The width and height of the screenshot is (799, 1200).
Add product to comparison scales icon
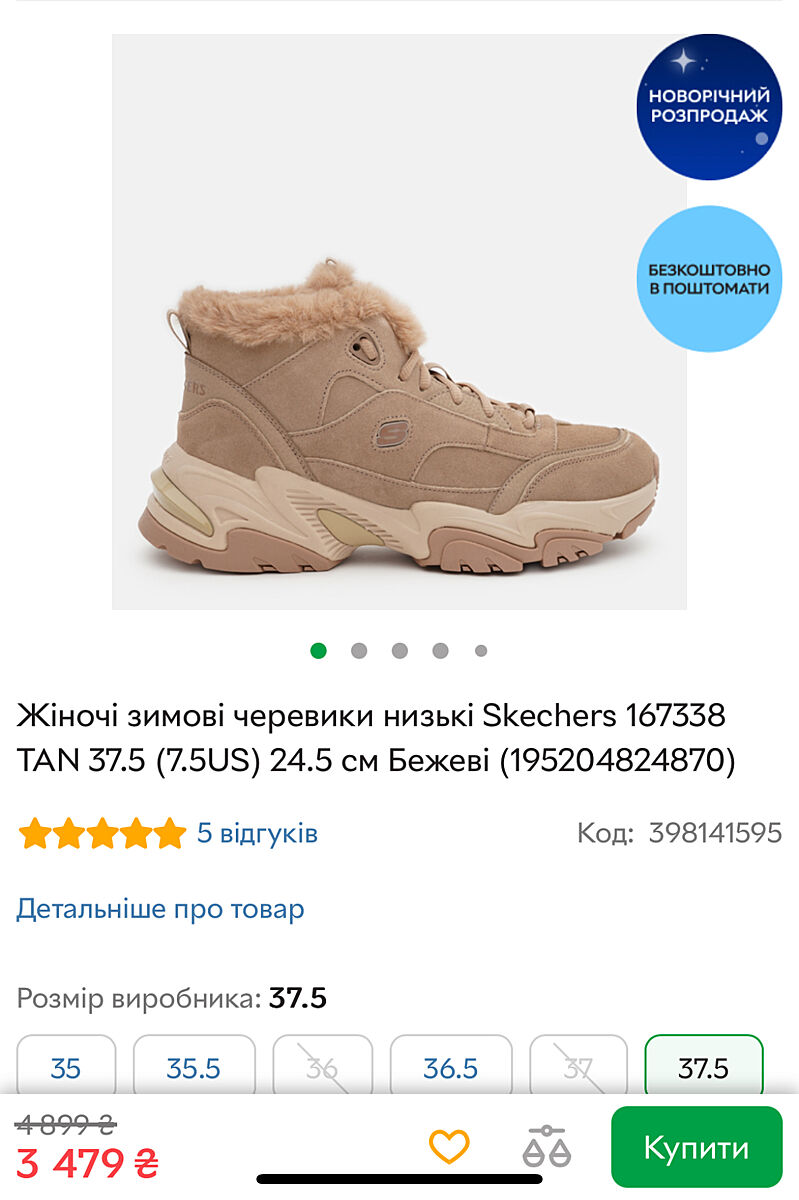(x=547, y=1146)
